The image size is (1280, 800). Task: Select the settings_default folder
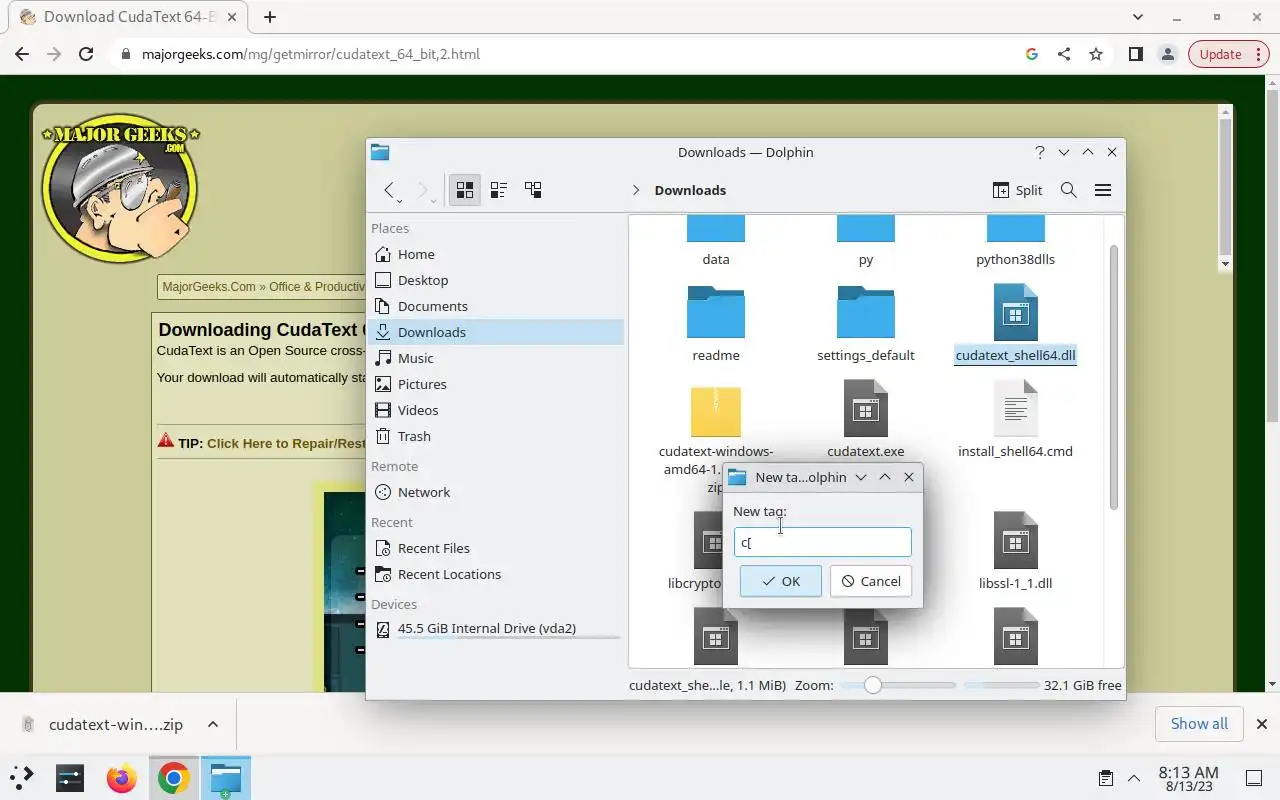point(866,323)
